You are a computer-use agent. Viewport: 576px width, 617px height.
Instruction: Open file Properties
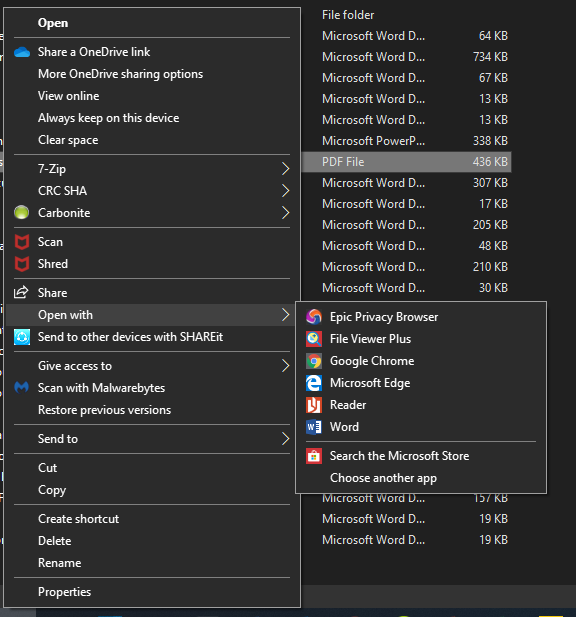pos(152,592)
